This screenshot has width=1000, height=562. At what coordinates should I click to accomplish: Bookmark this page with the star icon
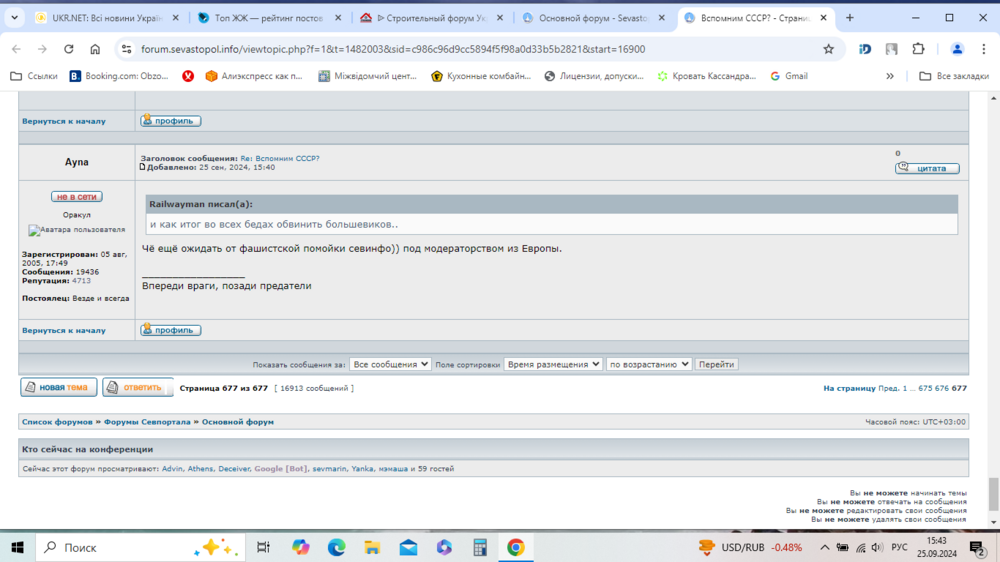[x=828, y=49]
